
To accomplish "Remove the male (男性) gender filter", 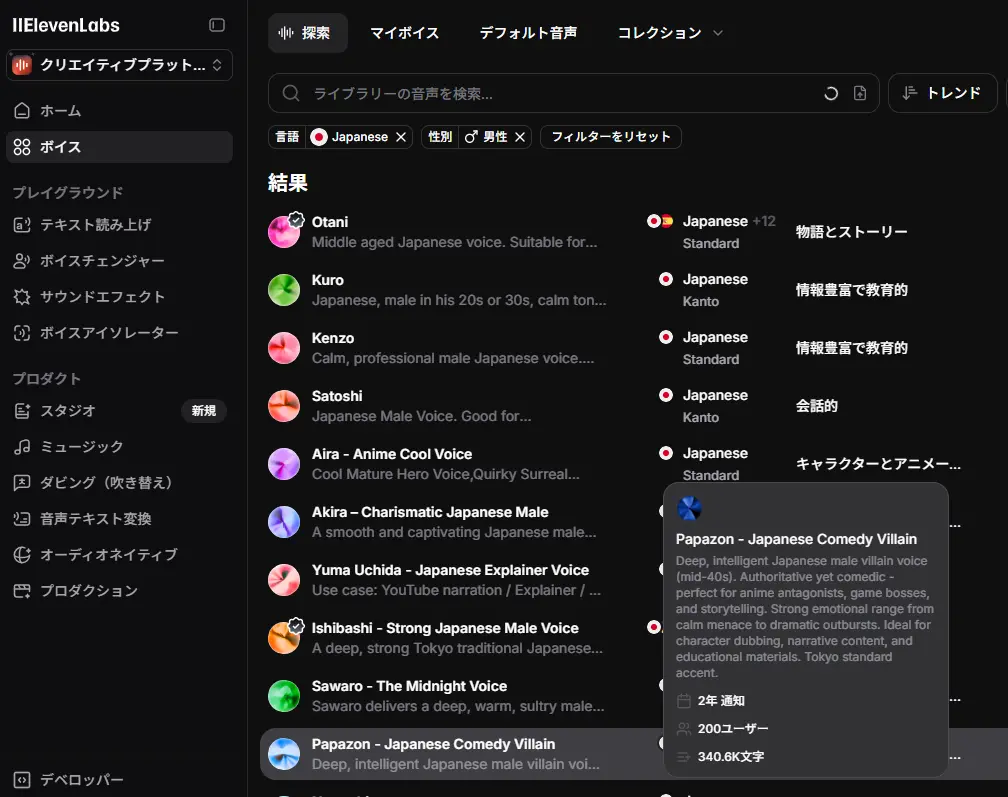I will coord(520,137).
